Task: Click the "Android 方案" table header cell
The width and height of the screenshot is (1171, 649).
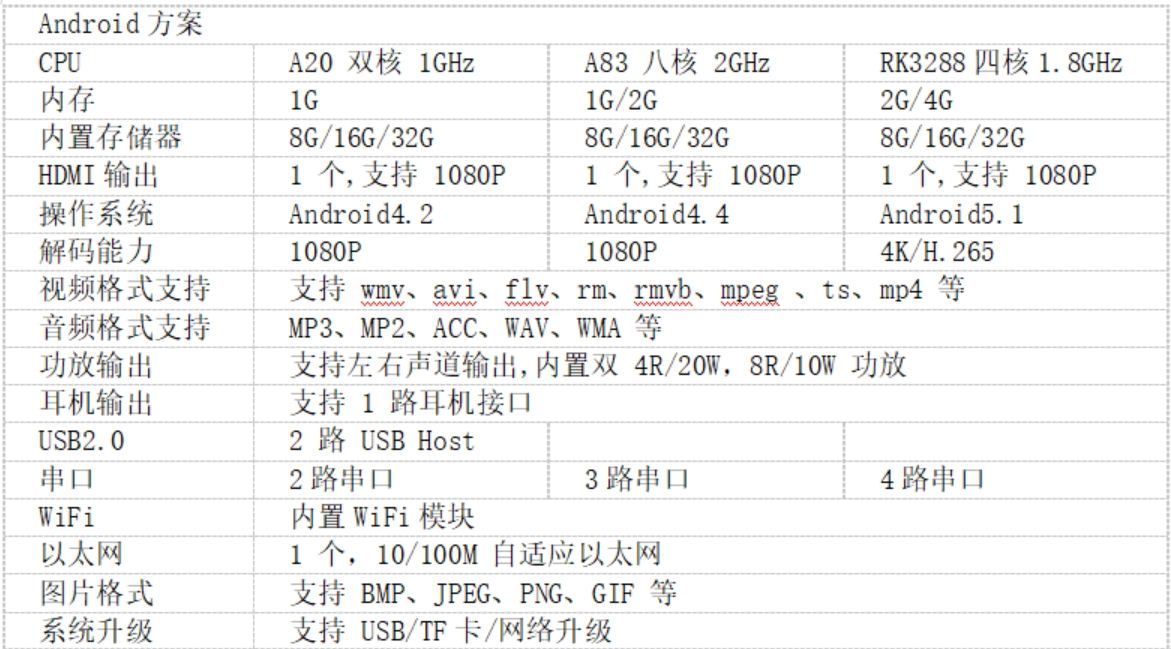Action: coord(120,25)
